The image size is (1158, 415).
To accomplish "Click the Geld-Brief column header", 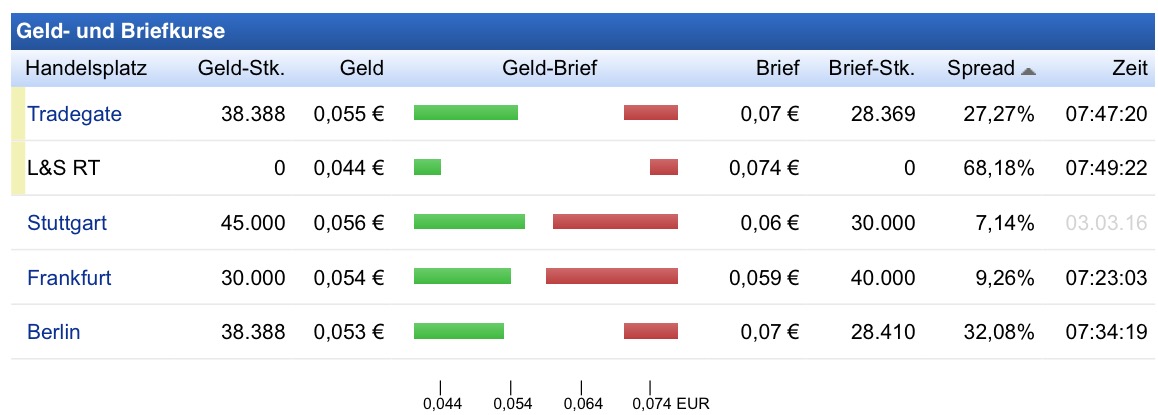I will point(549,69).
